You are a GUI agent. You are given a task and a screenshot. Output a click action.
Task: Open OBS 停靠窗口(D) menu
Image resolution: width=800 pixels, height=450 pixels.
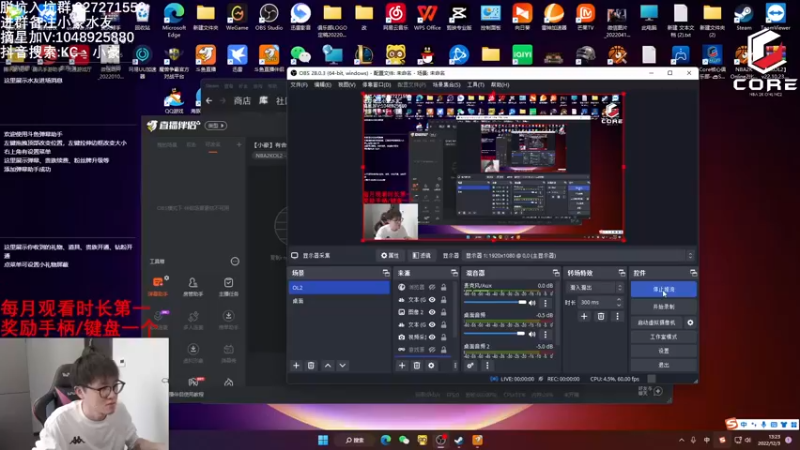pos(377,85)
